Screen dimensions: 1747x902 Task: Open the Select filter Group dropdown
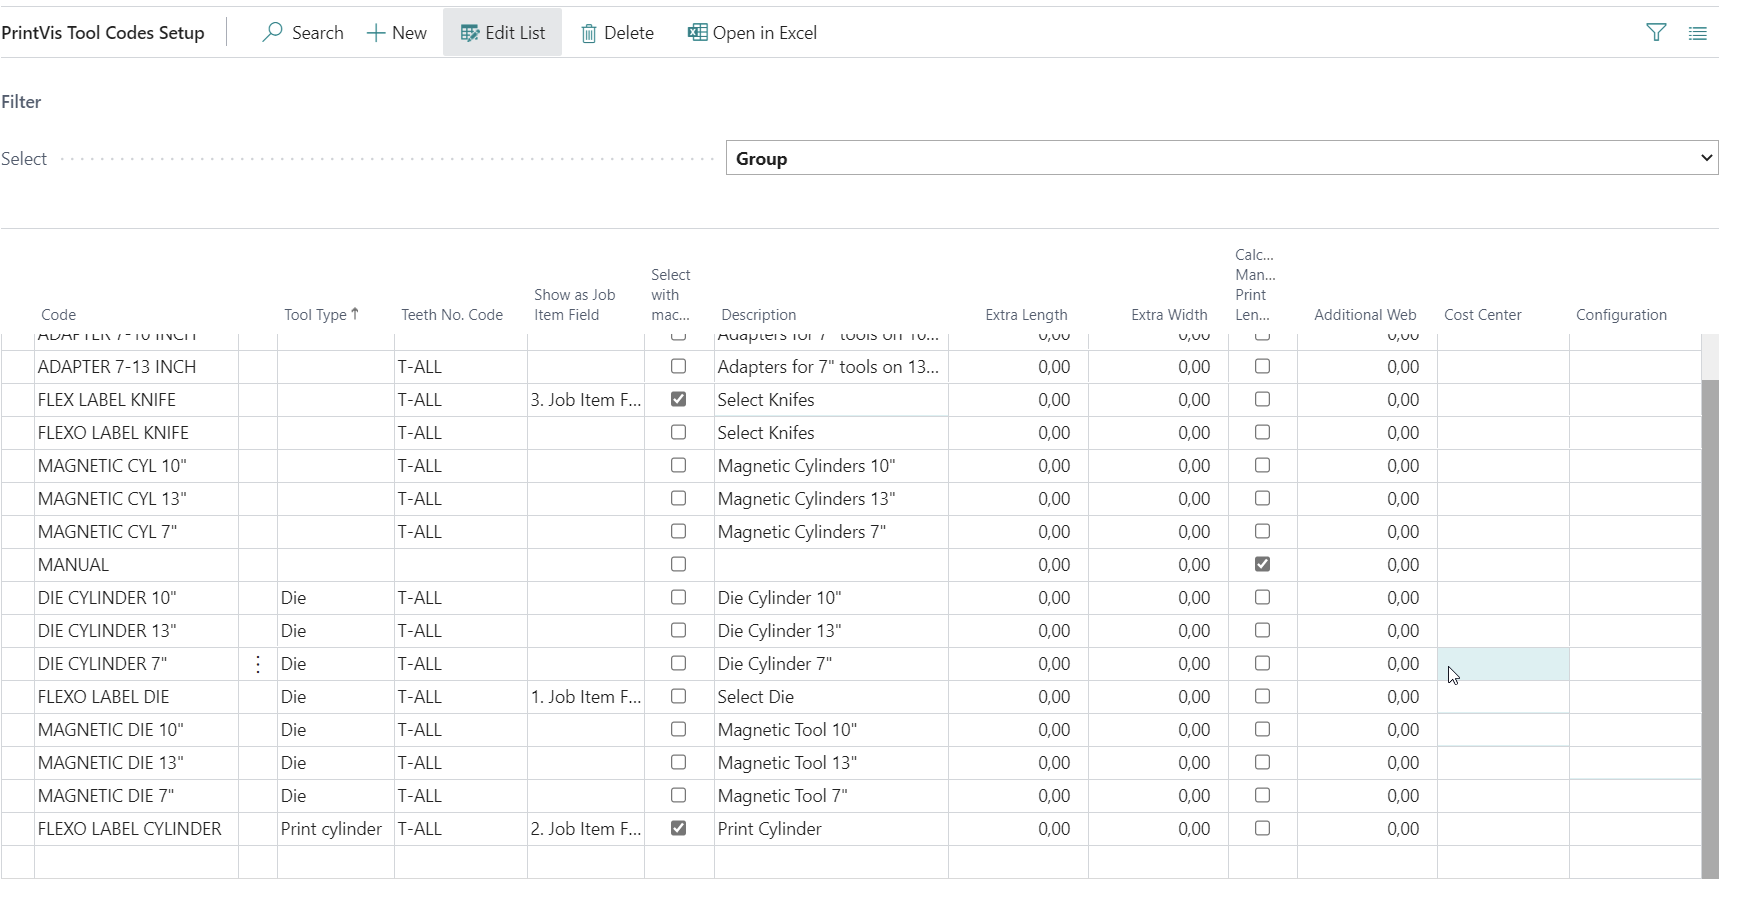pyautogui.click(x=1221, y=158)
